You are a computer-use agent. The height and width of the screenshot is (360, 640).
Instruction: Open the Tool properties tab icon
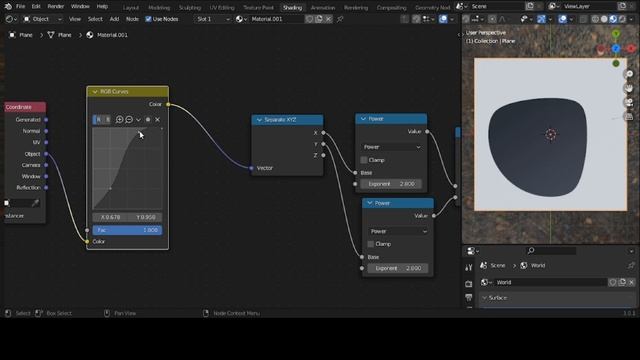click(469, 268)
